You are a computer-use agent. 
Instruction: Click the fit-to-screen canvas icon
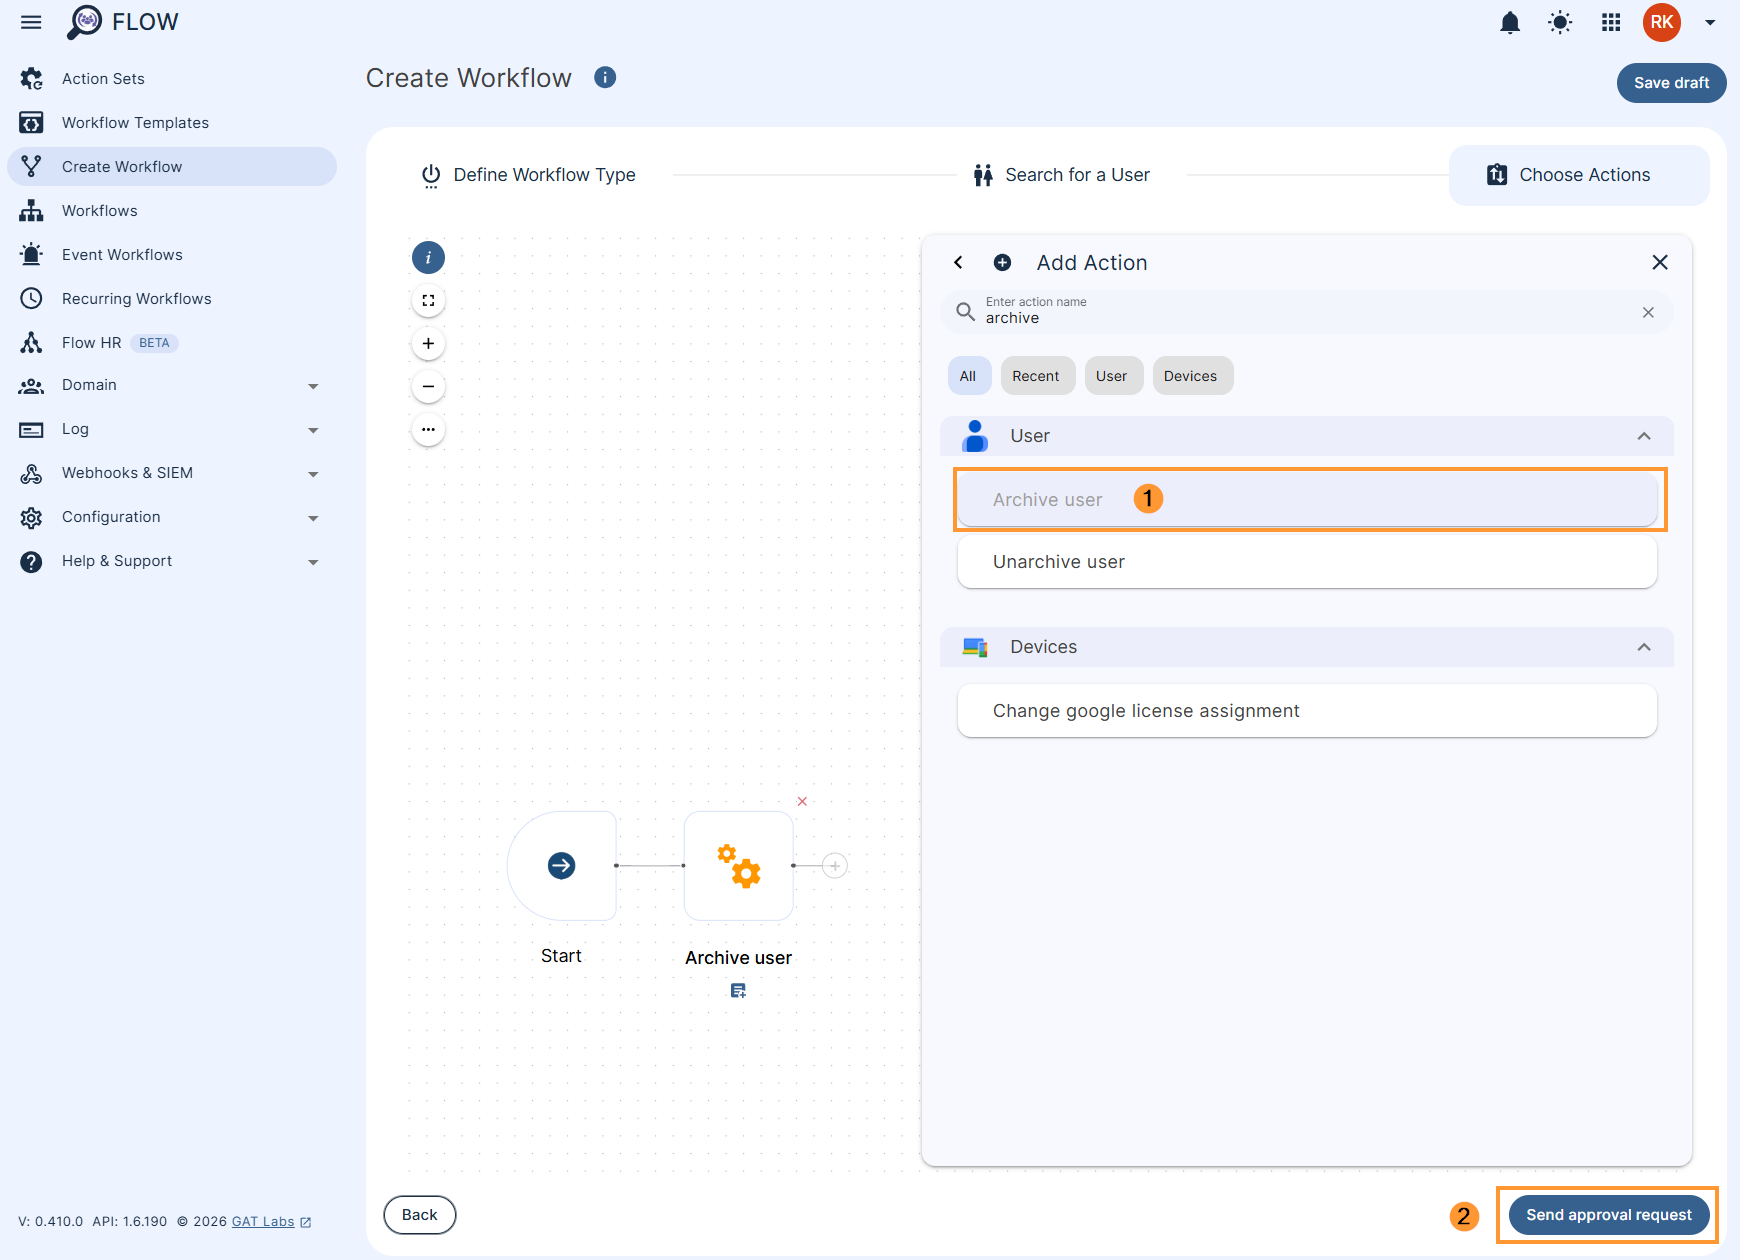click(x=428, y=300)
